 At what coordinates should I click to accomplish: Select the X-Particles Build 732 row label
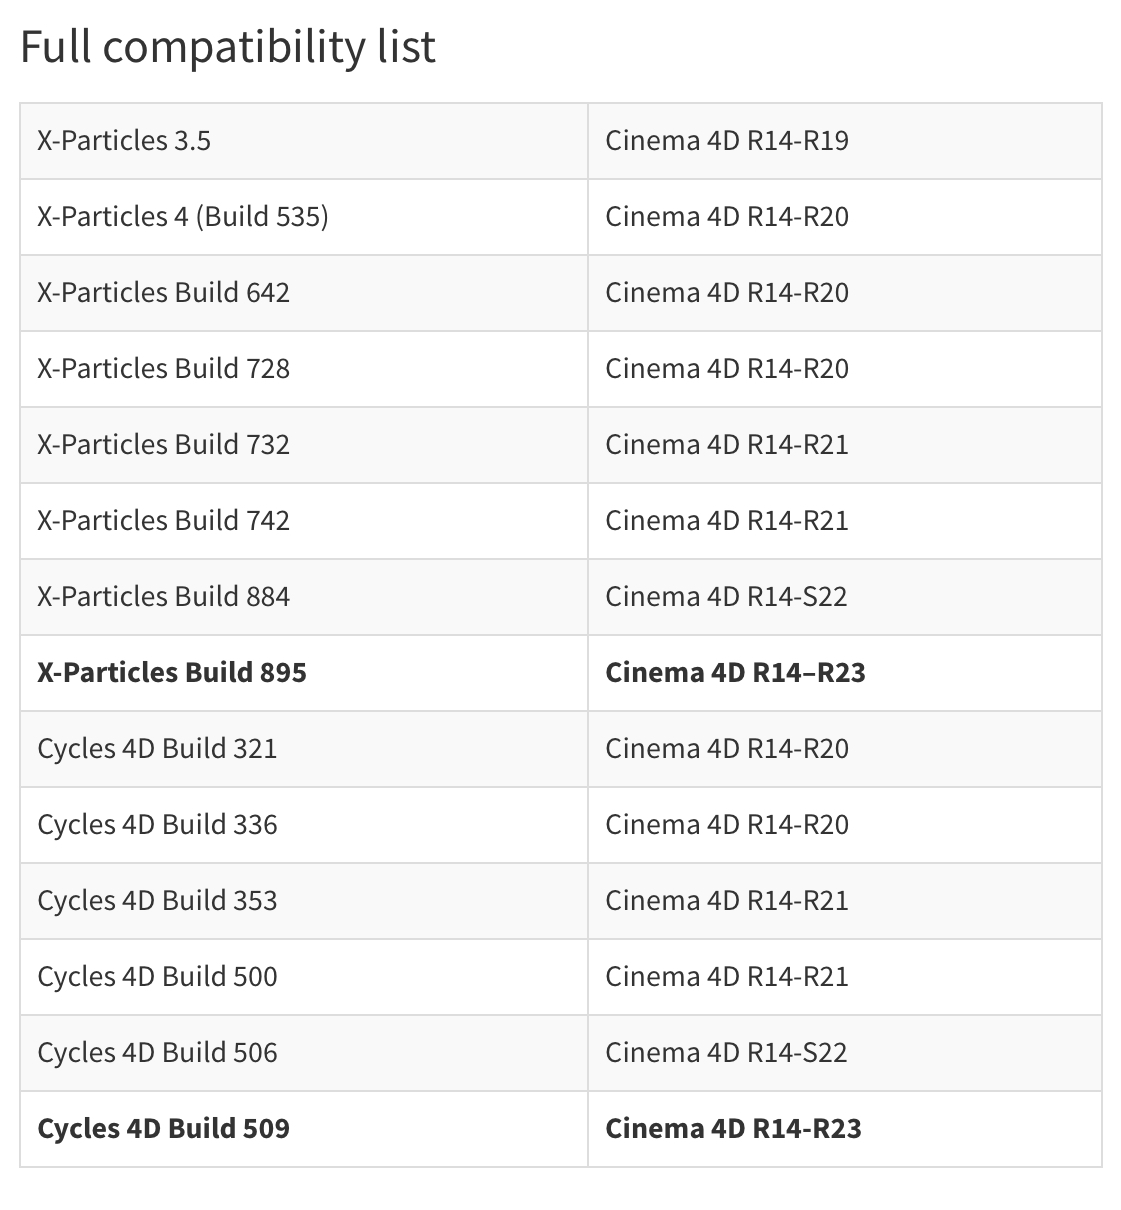pyautogui.click(x=163, y=445)
